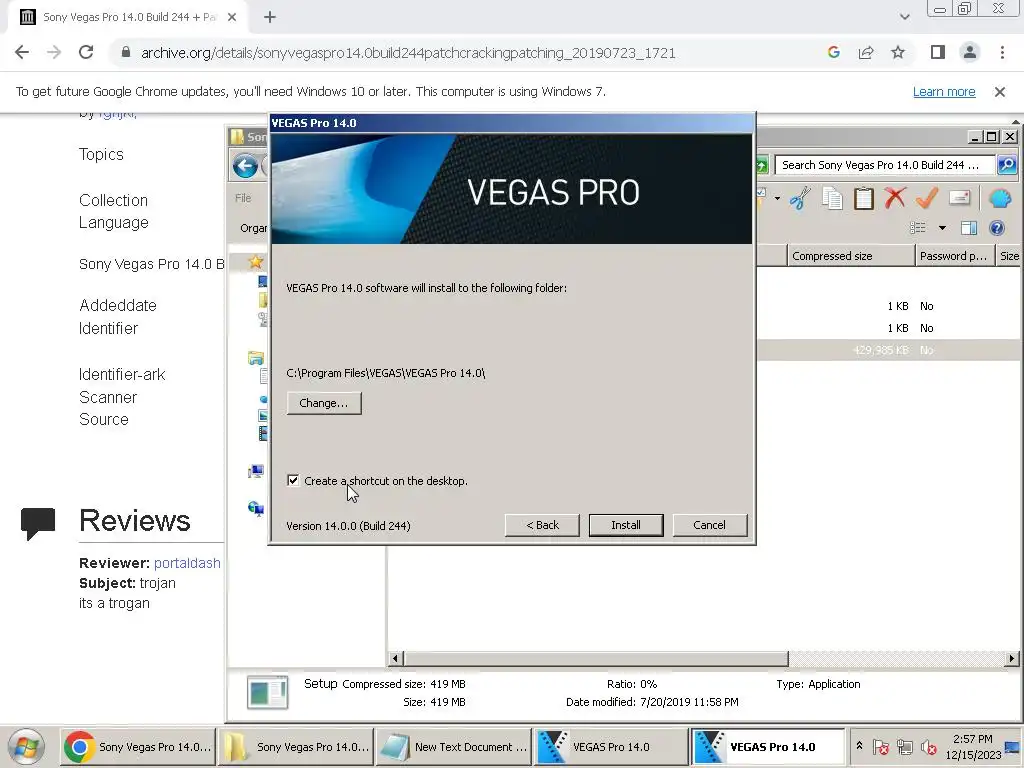The width and height of the screenshot is (1024, 768).
Task: Go back in Chrome
Action: point(22,52)
